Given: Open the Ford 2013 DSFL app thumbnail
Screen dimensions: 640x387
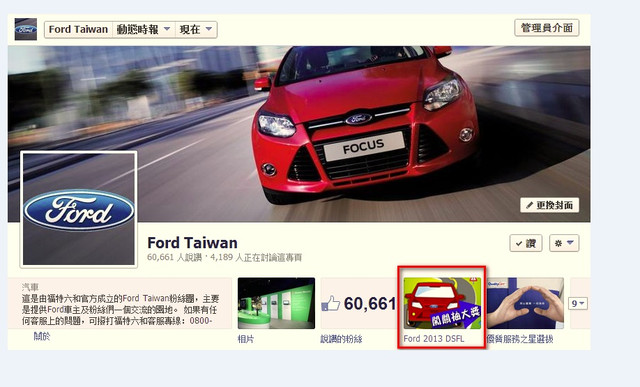Looking at the screenshot, I should pos(442,303).
